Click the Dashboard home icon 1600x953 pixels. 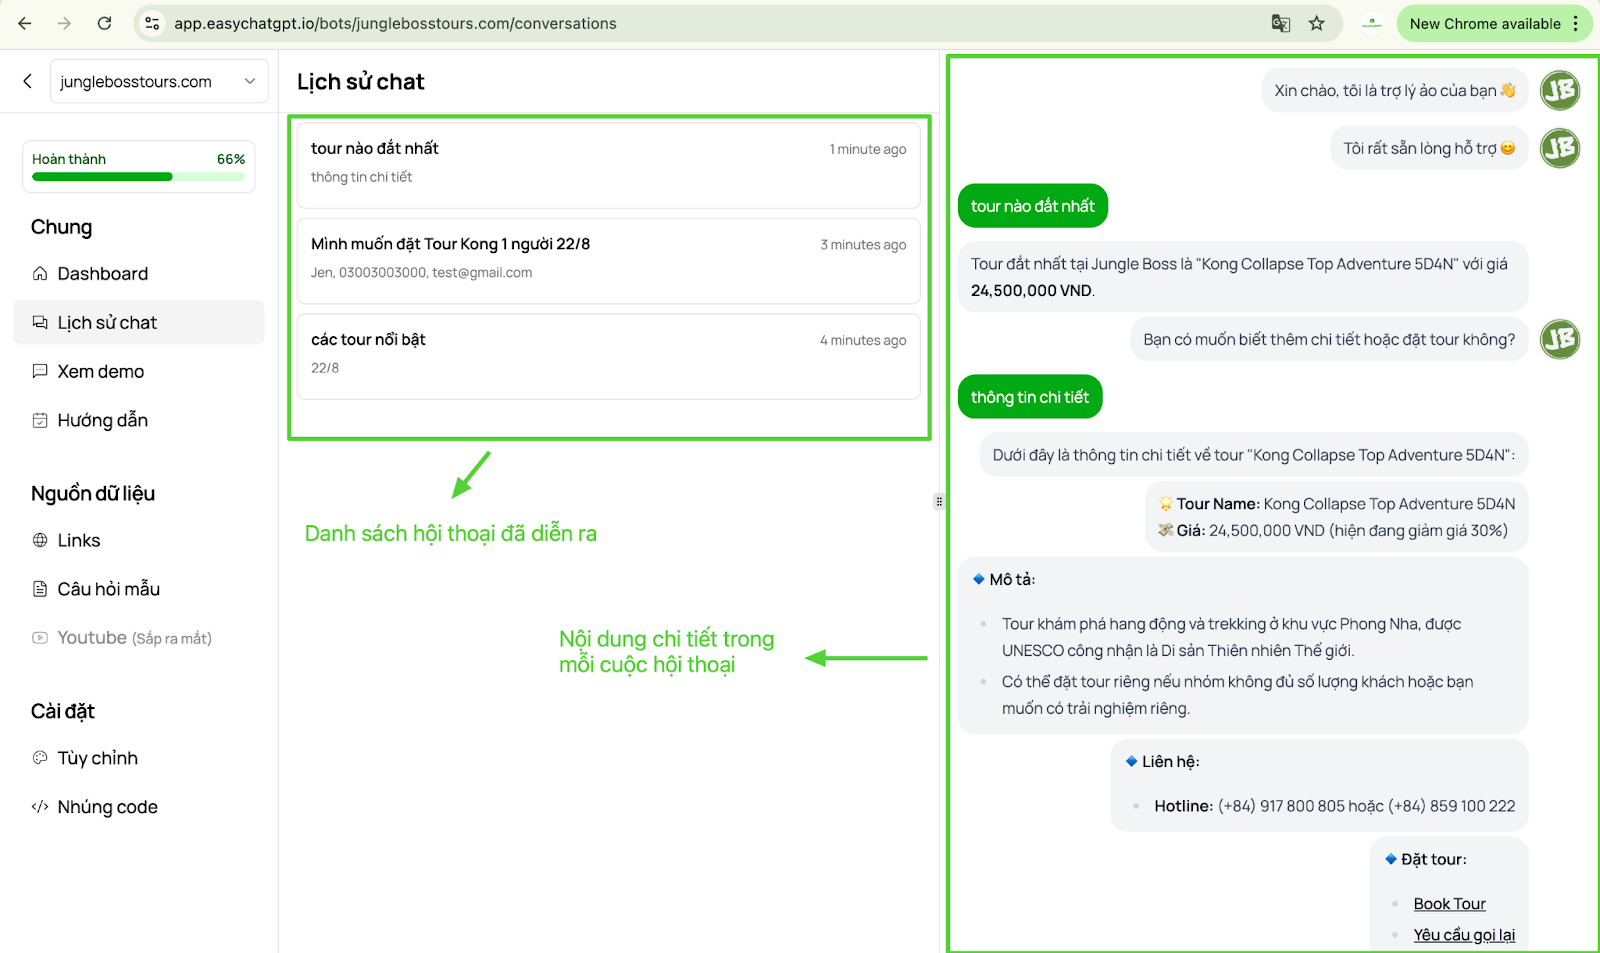click(40, 273)
